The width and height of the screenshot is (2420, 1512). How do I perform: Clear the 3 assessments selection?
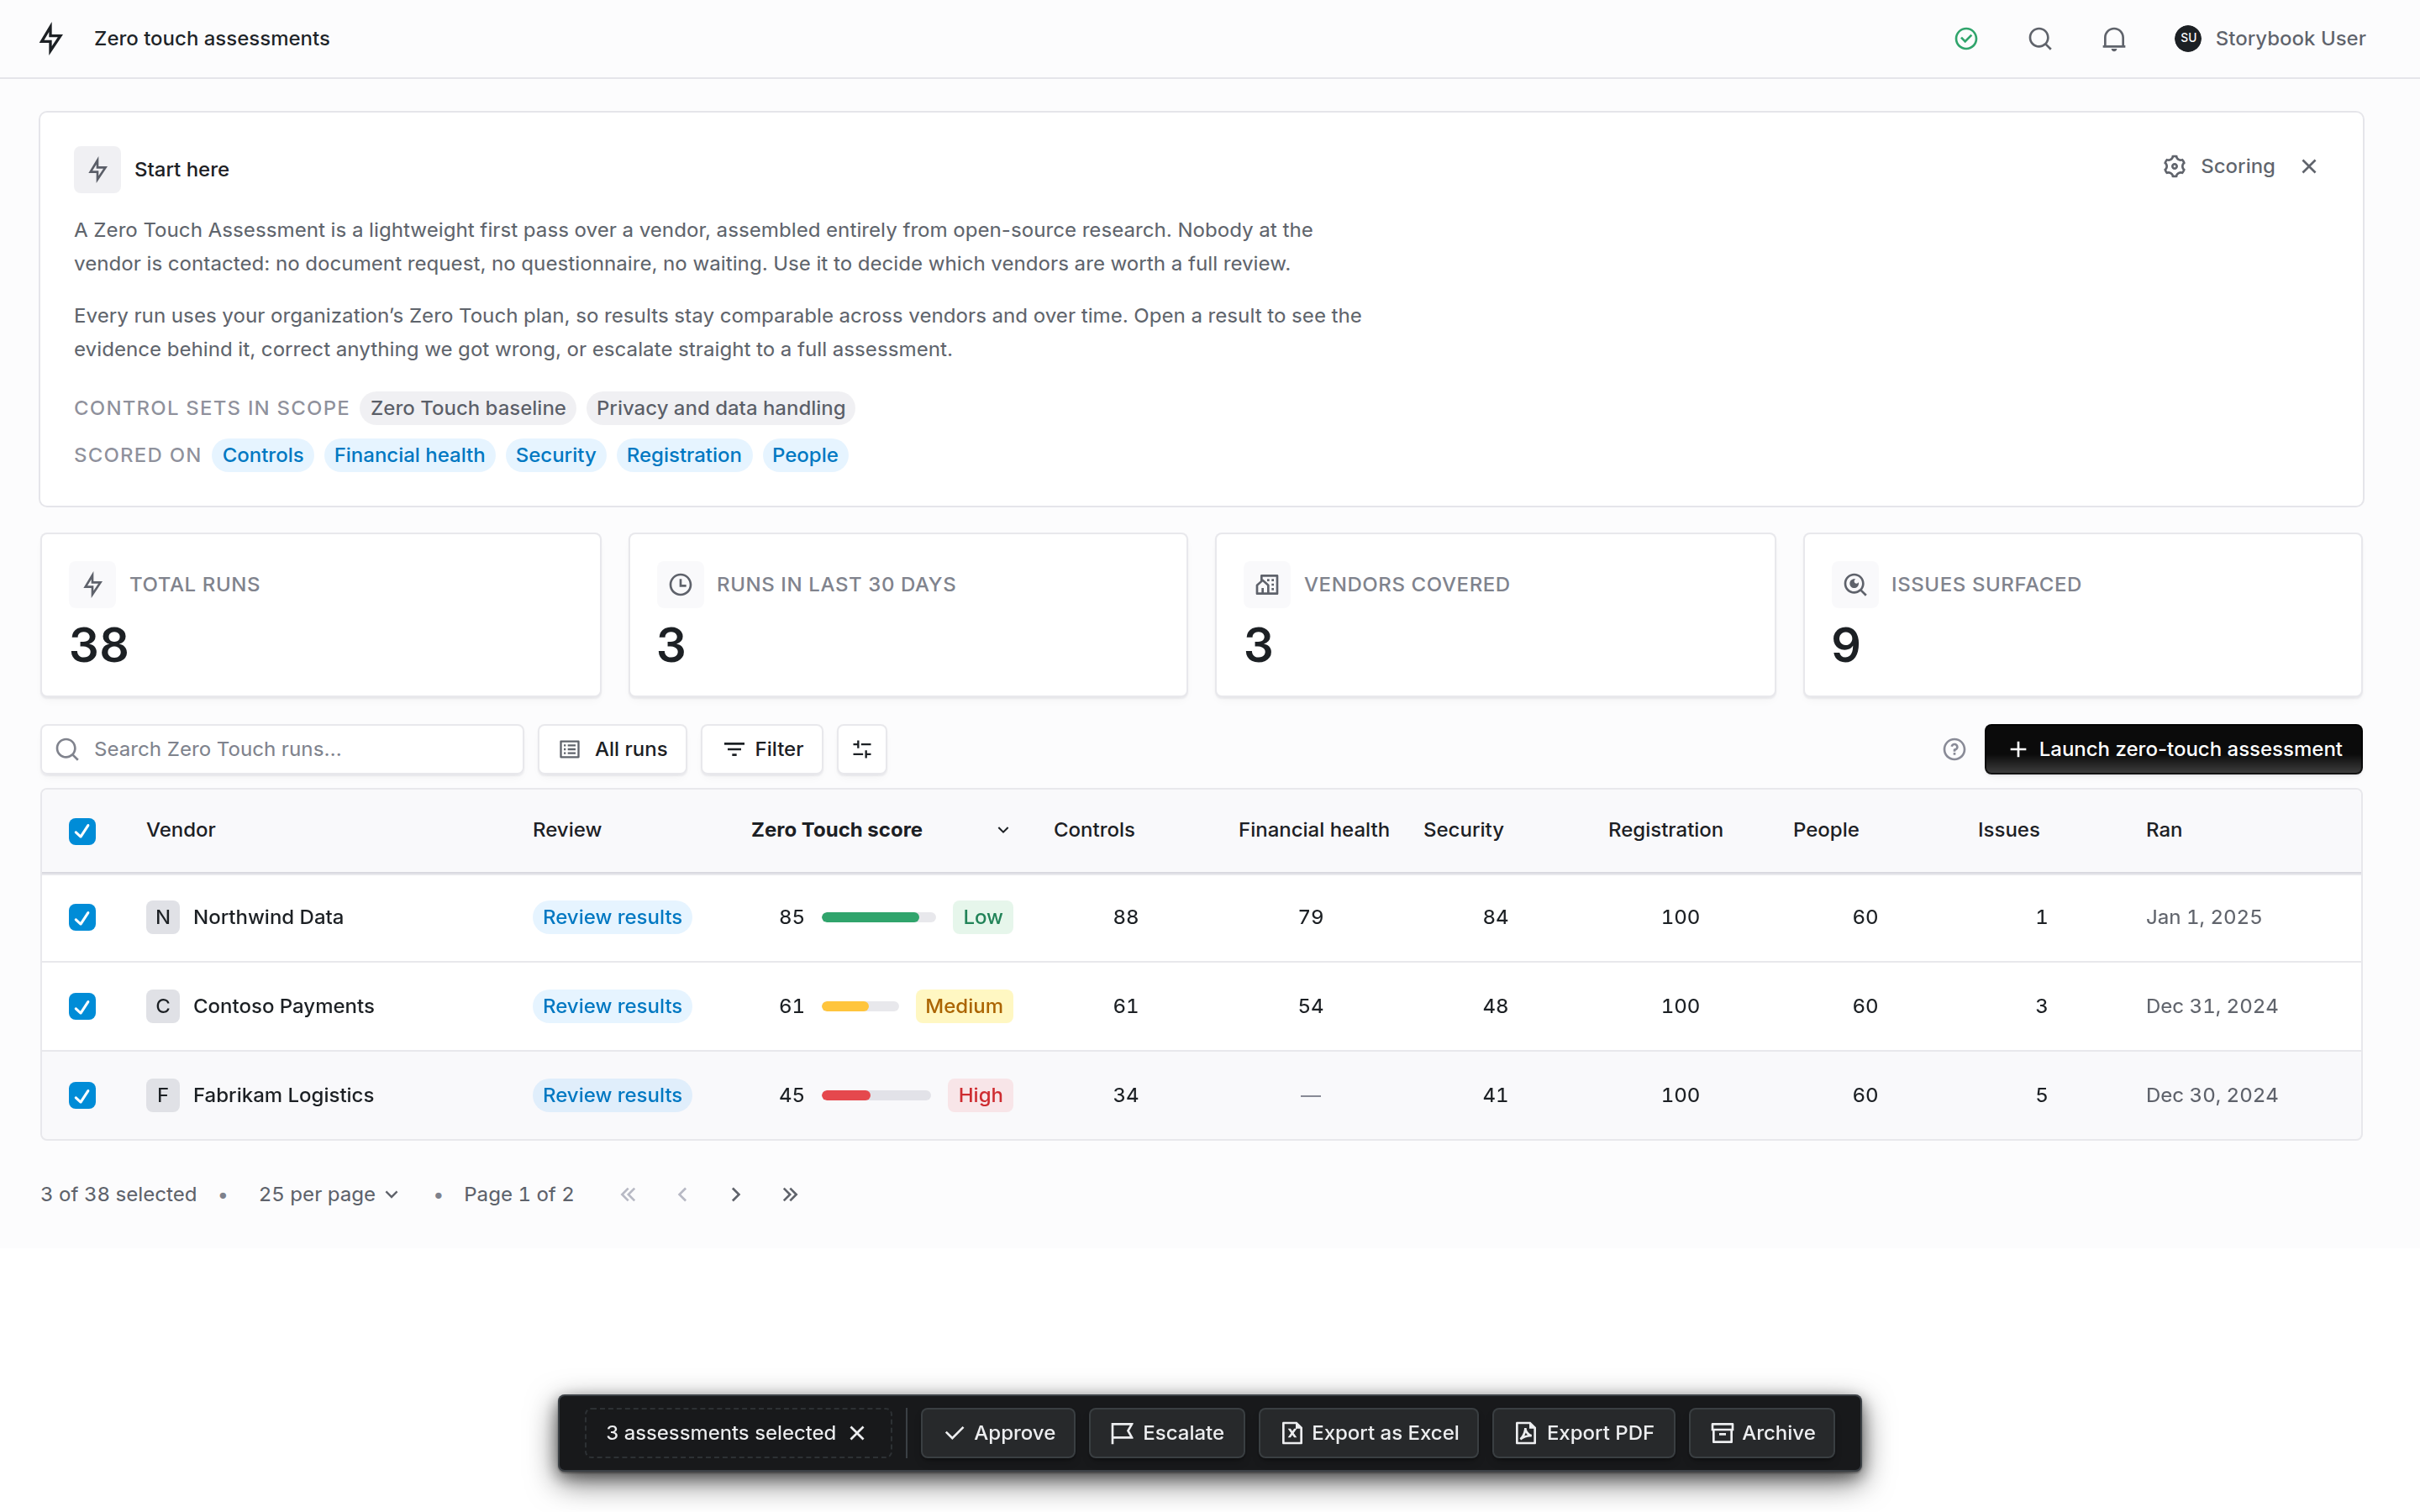pyautogui.click(x=857, y=1432)
